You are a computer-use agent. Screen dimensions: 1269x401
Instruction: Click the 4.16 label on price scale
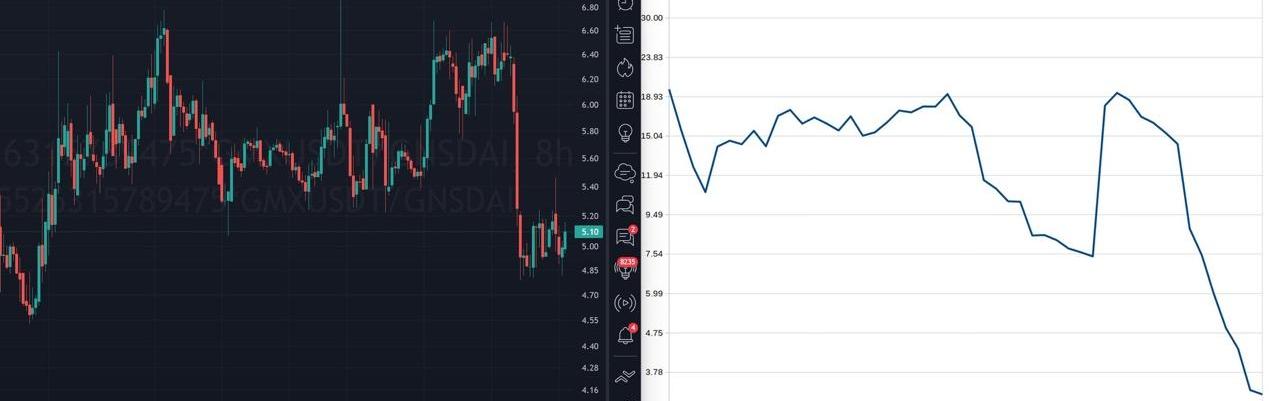point(590,390)
